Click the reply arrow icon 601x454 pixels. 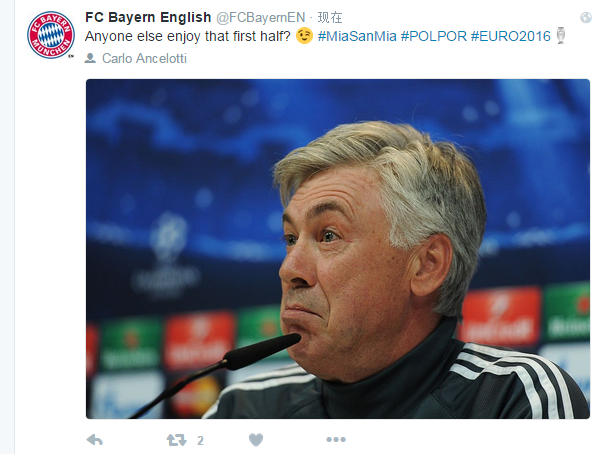click(95, 440)
